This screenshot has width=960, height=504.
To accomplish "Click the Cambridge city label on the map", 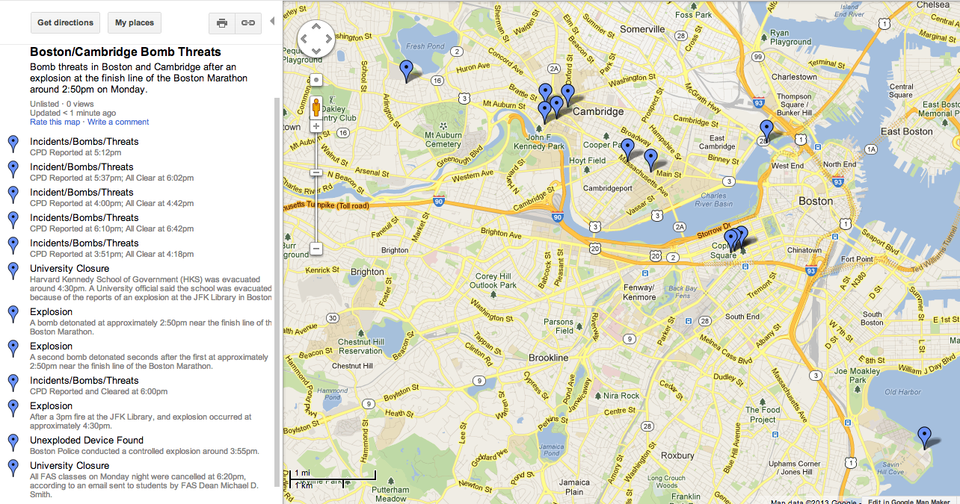I will [598, 111].
